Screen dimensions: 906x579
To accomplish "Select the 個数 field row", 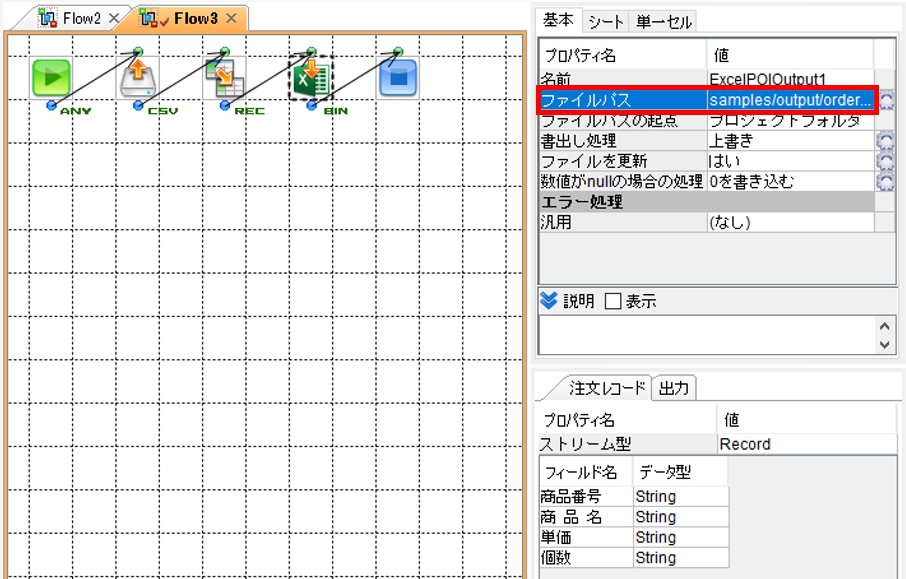I will (634, 558).
